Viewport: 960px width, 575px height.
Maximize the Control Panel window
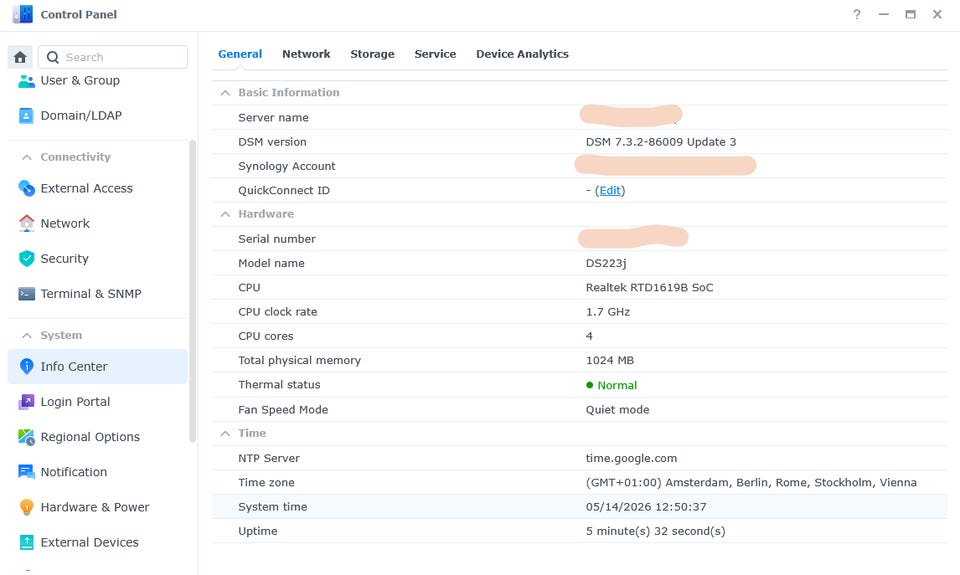click(x=910, y=14)
